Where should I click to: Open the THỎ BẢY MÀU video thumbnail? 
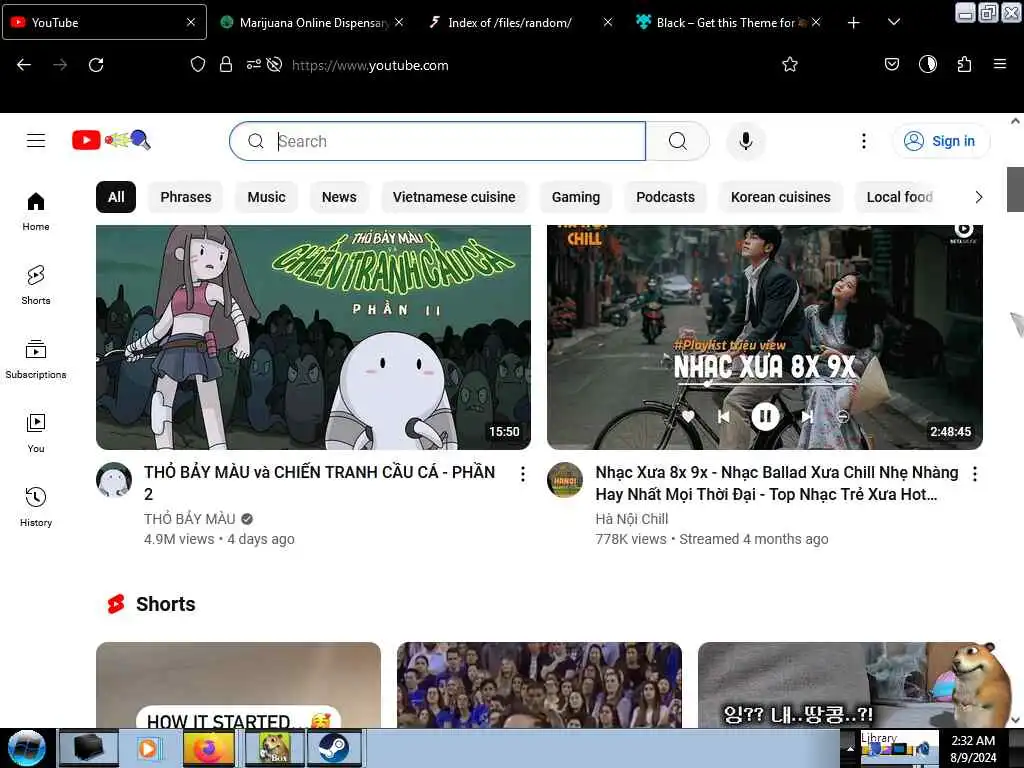coord(313,337)
